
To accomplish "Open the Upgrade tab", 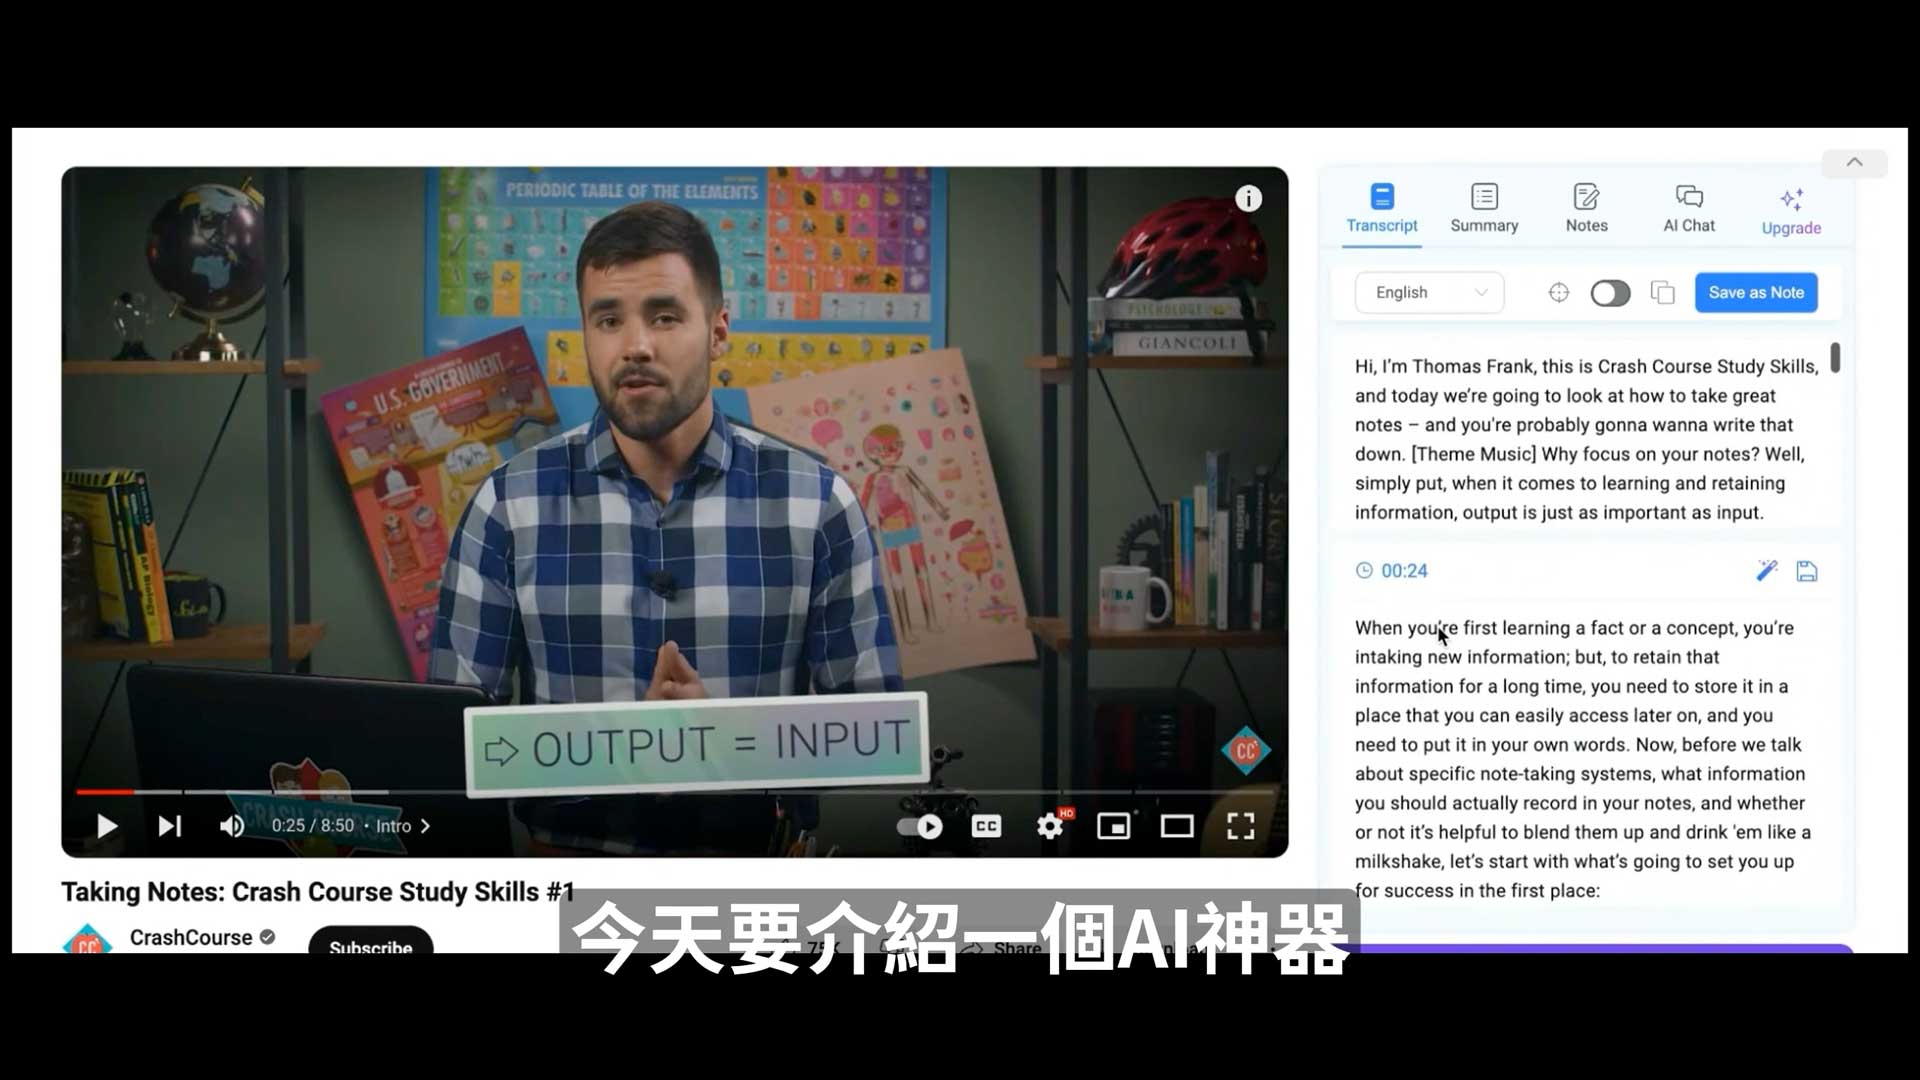I will pos(1791,211).
